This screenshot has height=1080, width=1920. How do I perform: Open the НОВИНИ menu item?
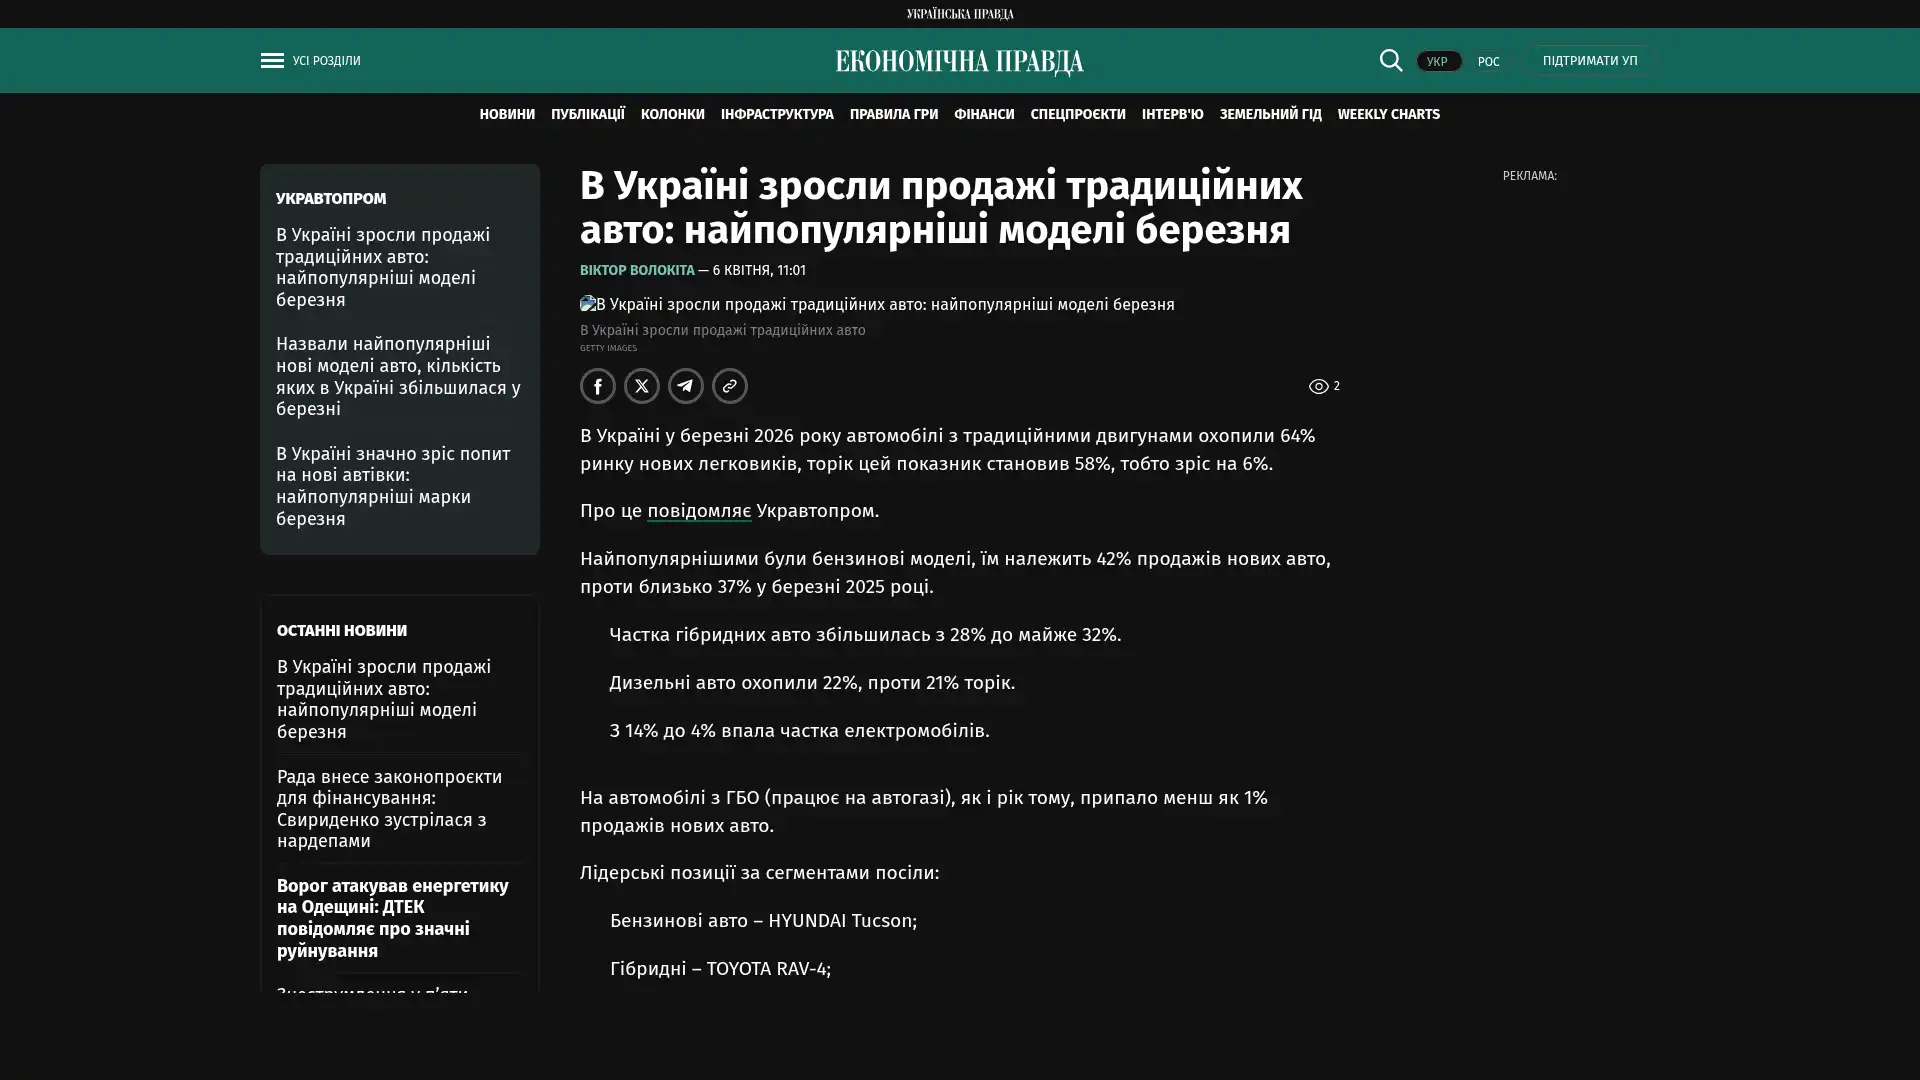507,114
